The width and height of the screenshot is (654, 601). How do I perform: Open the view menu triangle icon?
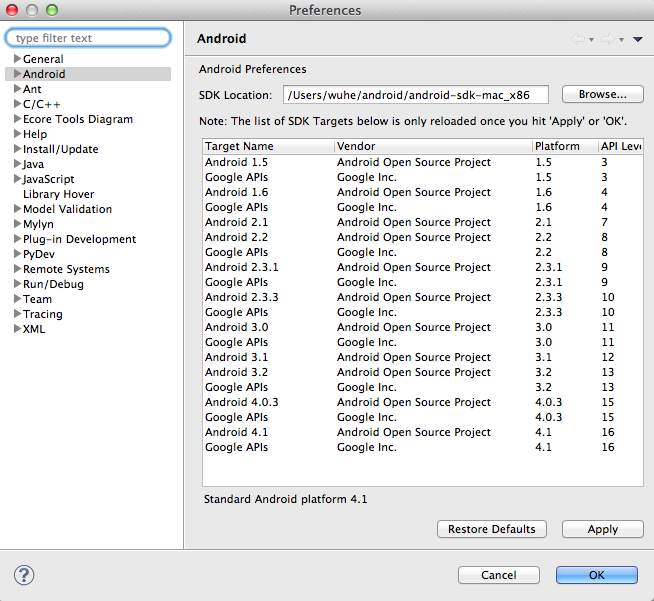point(637,40)
